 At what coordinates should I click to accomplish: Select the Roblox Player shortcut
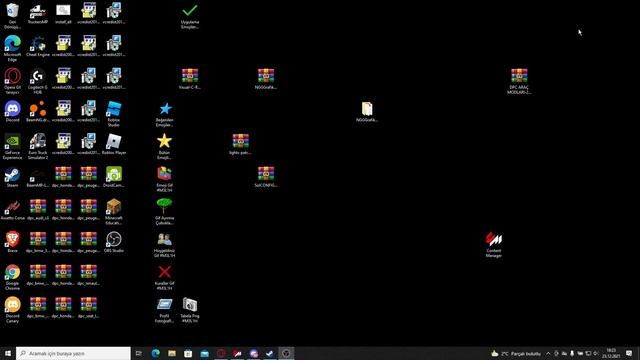[113, 144]
